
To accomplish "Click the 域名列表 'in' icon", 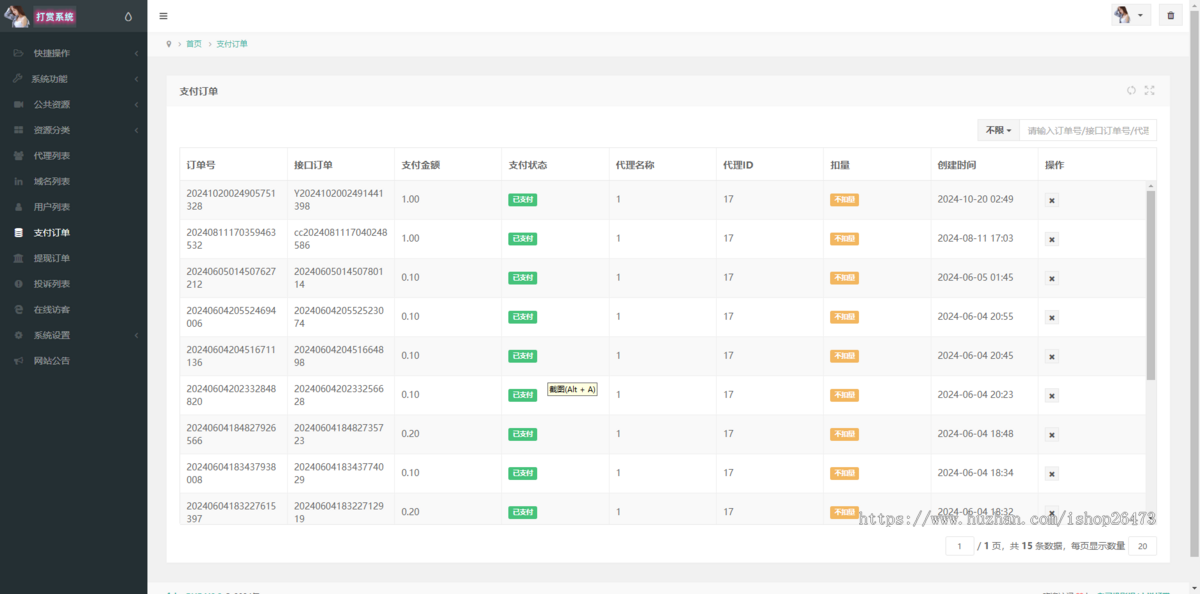I will (19, 181).
